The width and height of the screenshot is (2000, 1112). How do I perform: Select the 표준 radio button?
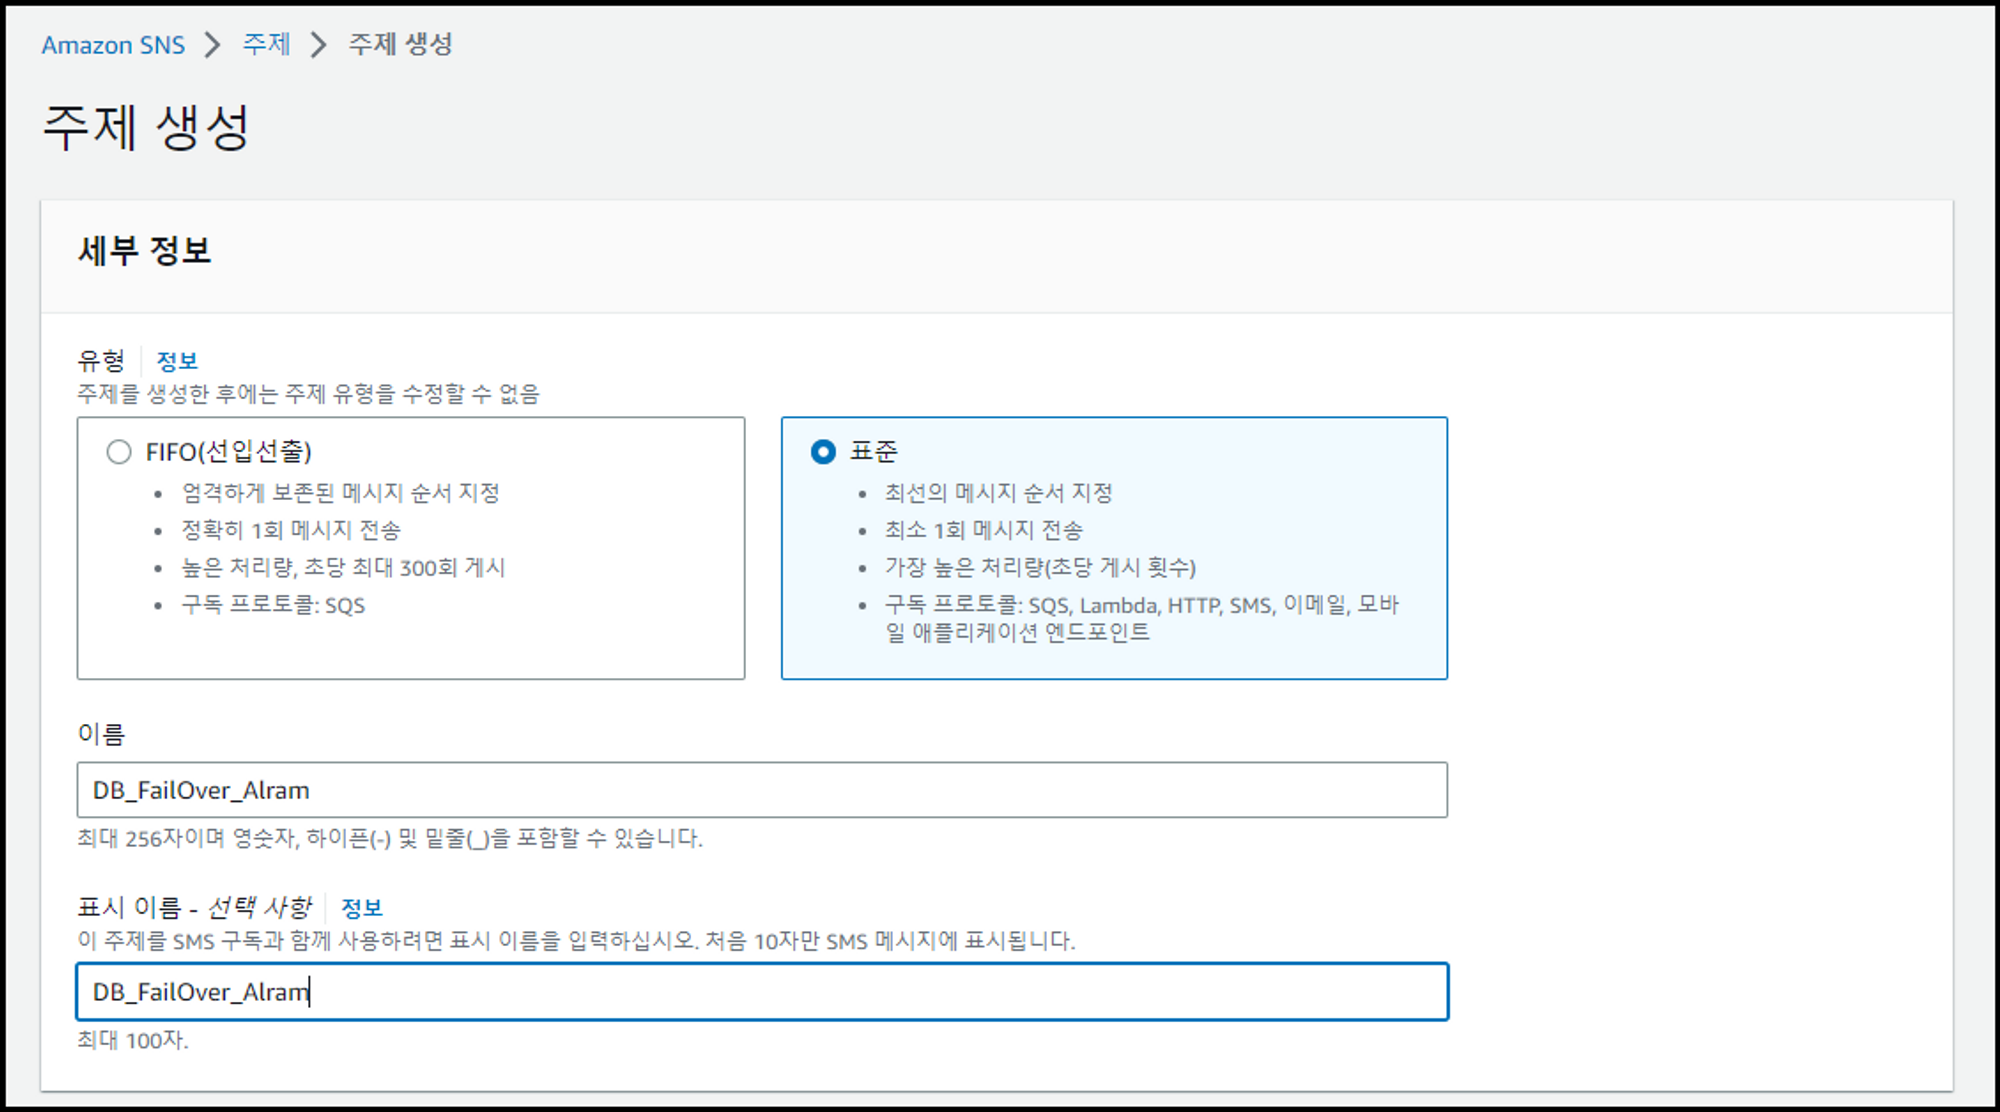click(823, 452)
